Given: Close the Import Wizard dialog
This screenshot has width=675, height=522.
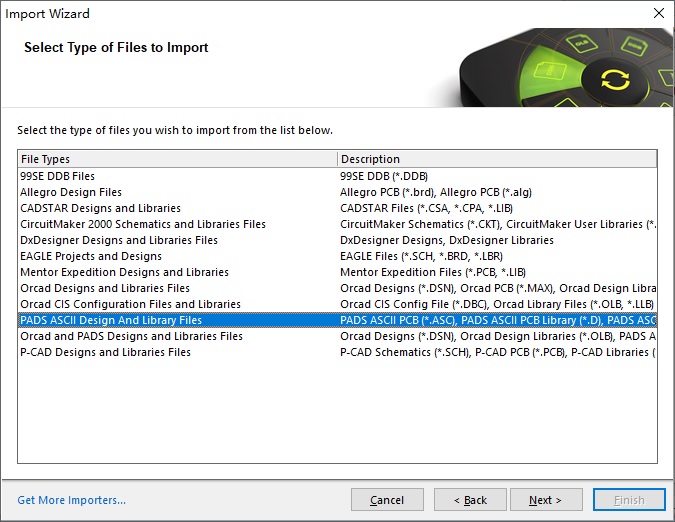Looking at the screenshot, I should [659, 13].
